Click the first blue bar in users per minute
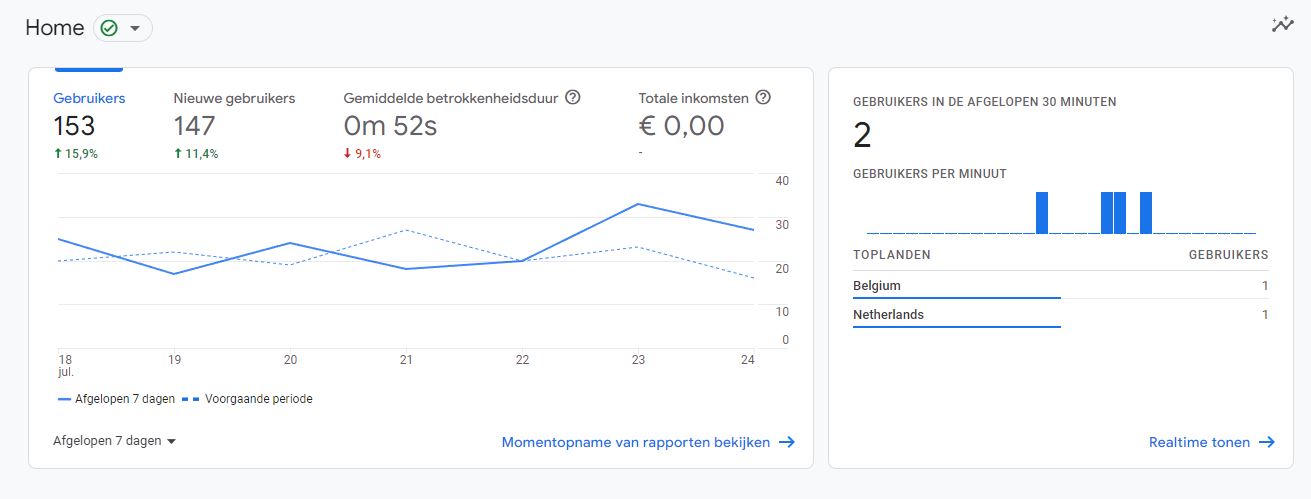The image size is (1311, 499). click(1042, 213)
